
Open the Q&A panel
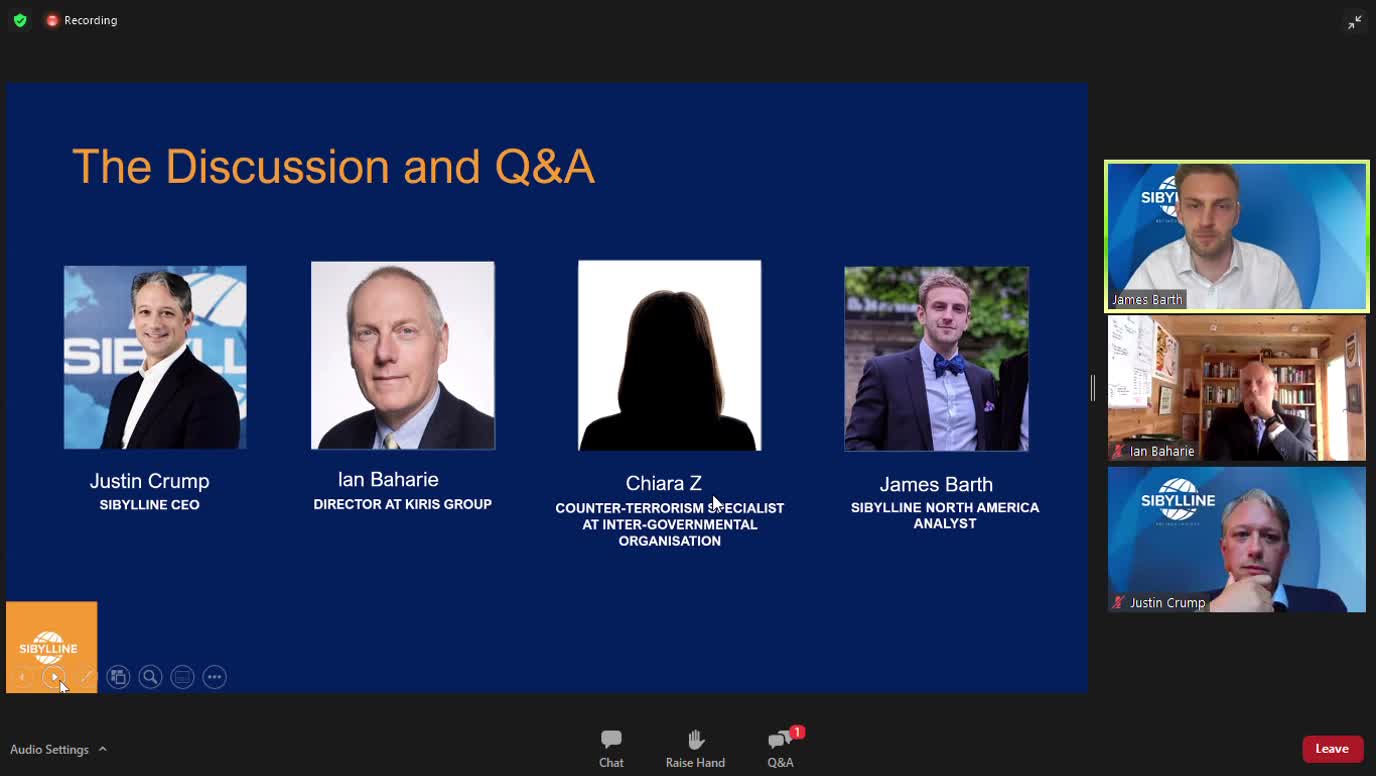pos(780,748)
